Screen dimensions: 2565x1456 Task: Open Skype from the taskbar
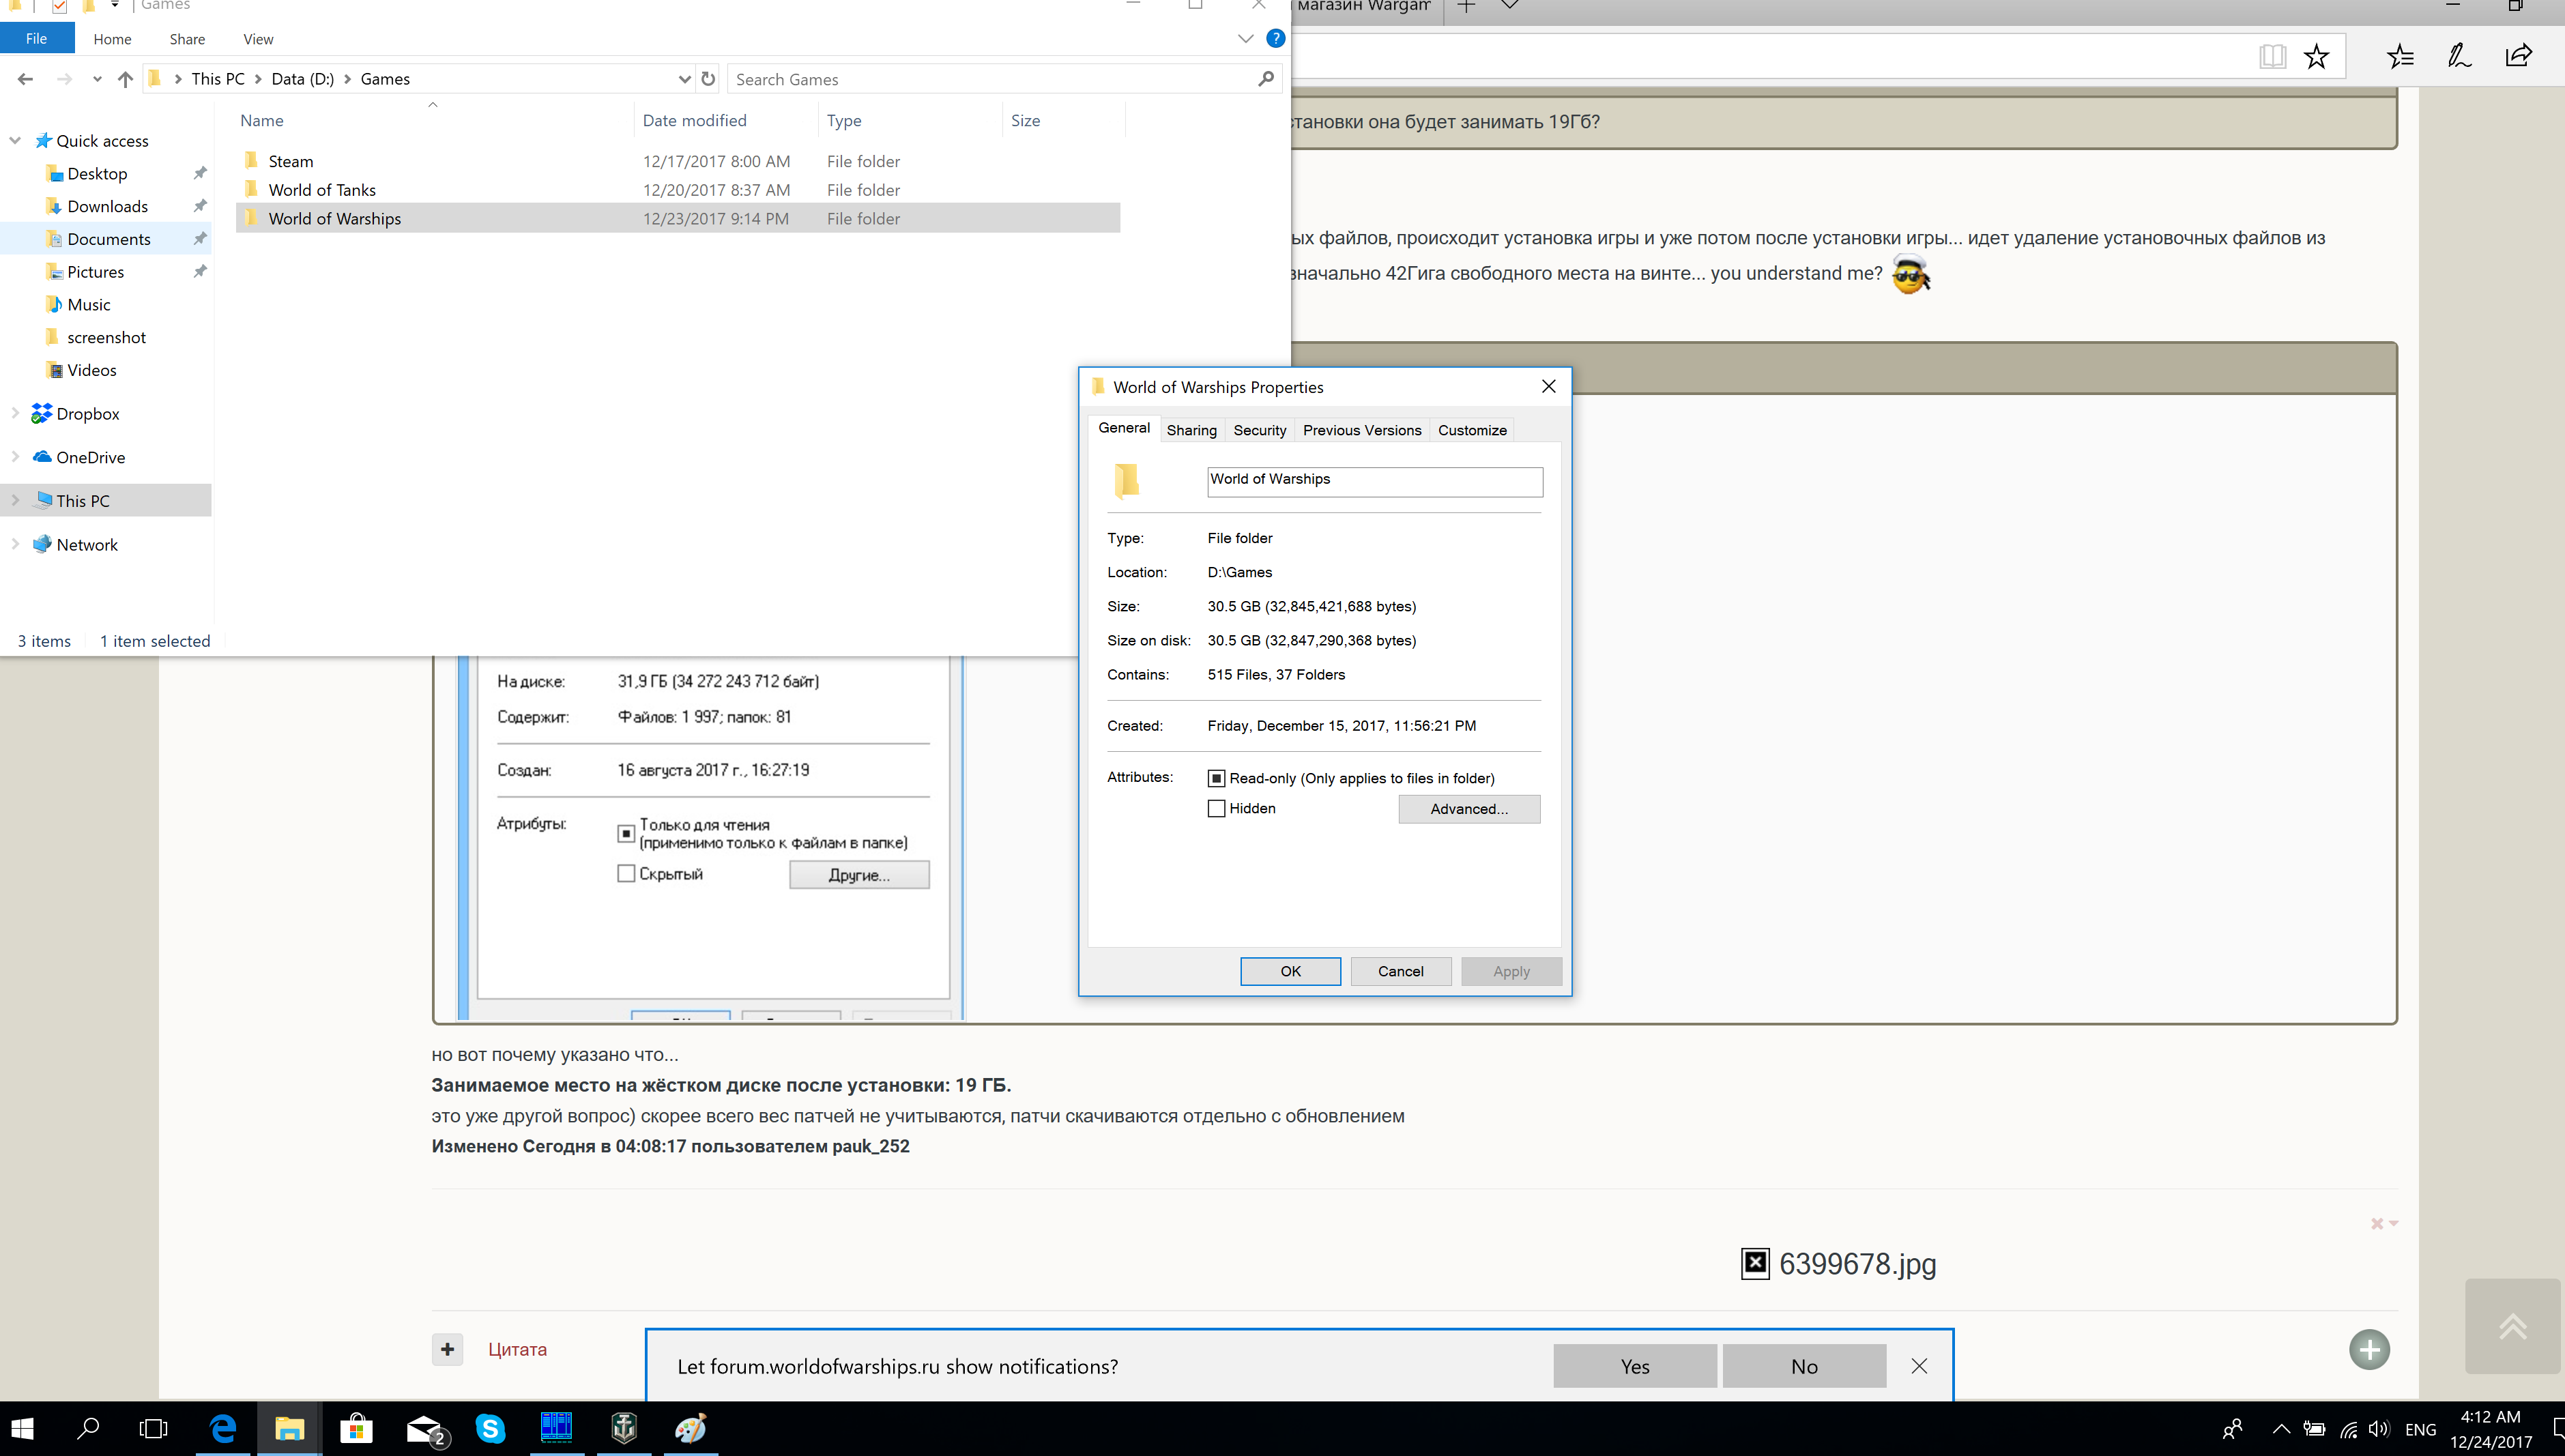(490, 1428)
